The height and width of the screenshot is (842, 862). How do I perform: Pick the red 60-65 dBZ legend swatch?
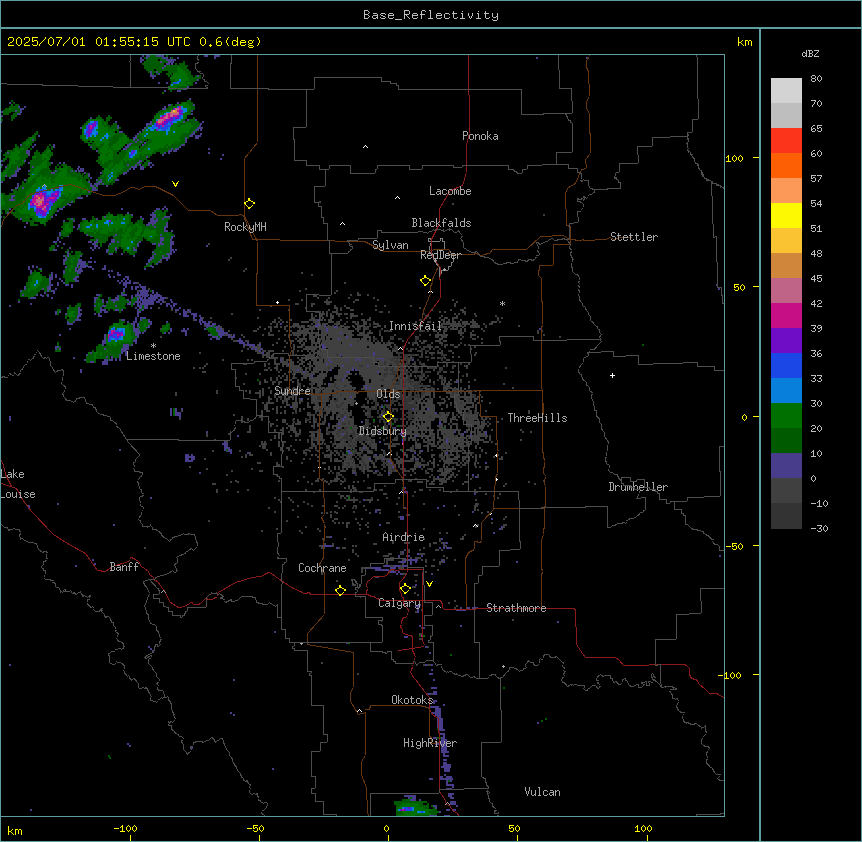click(x=786, y=141)
